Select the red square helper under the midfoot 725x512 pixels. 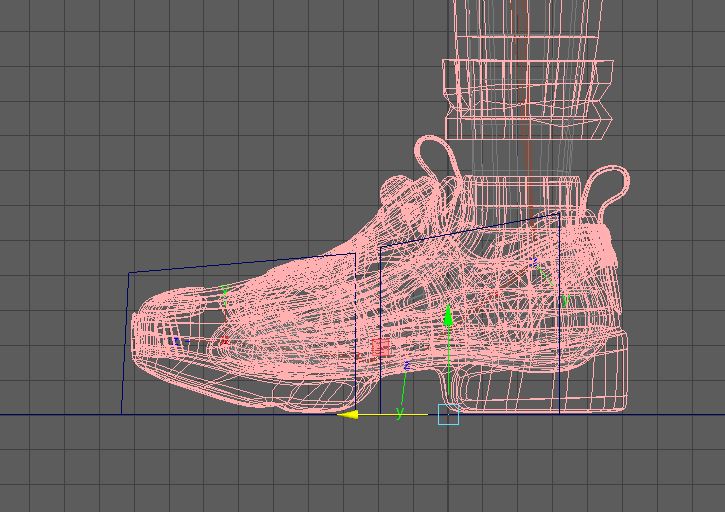click(381, 347)
